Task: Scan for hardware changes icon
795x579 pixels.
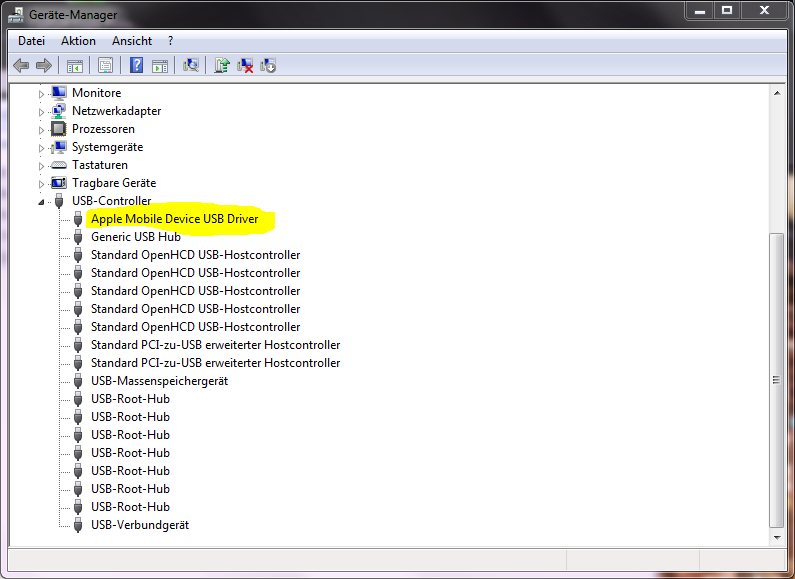Action: pos(191,65)
